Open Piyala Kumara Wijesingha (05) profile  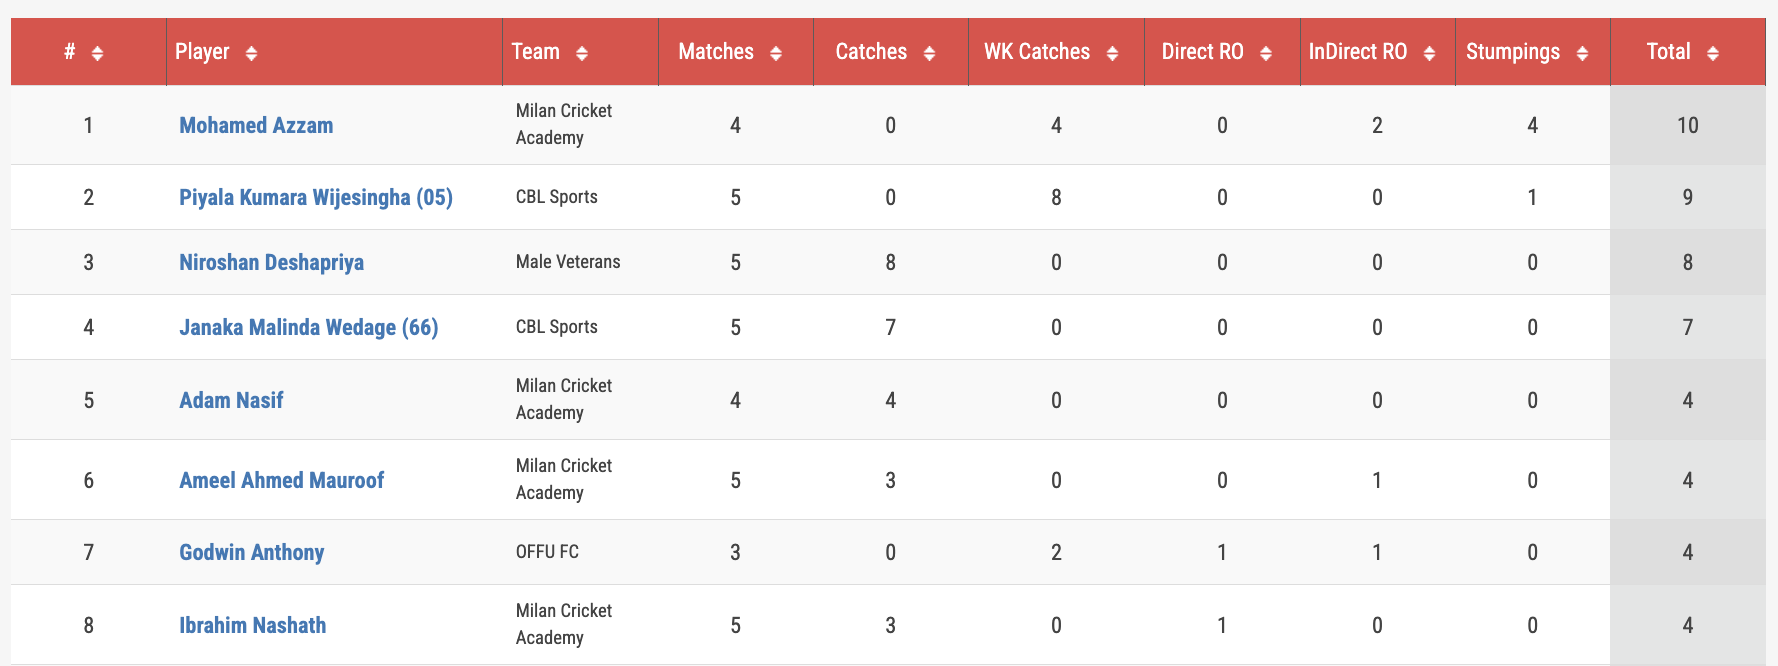point(316,197)
